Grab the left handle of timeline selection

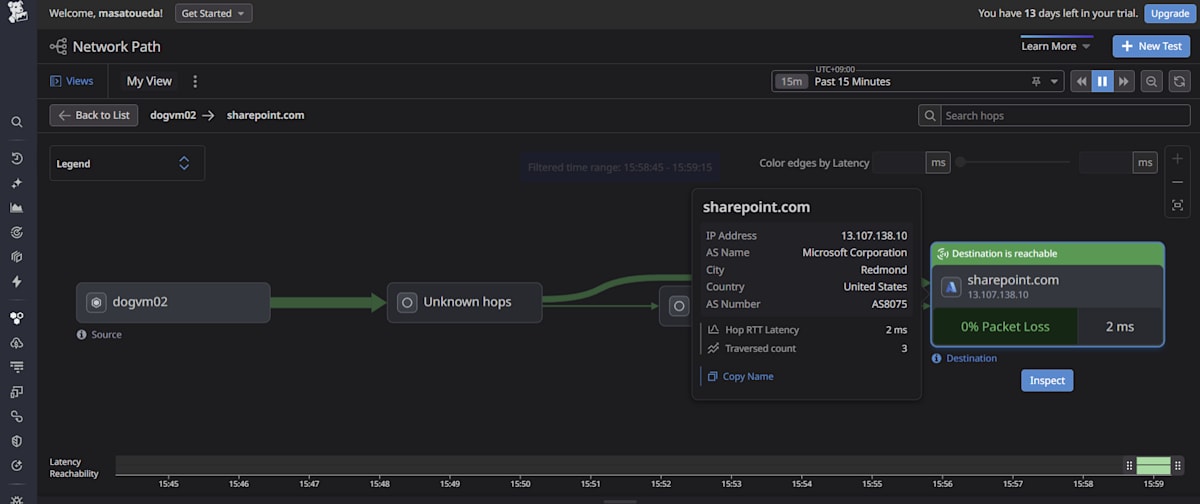1130,465
